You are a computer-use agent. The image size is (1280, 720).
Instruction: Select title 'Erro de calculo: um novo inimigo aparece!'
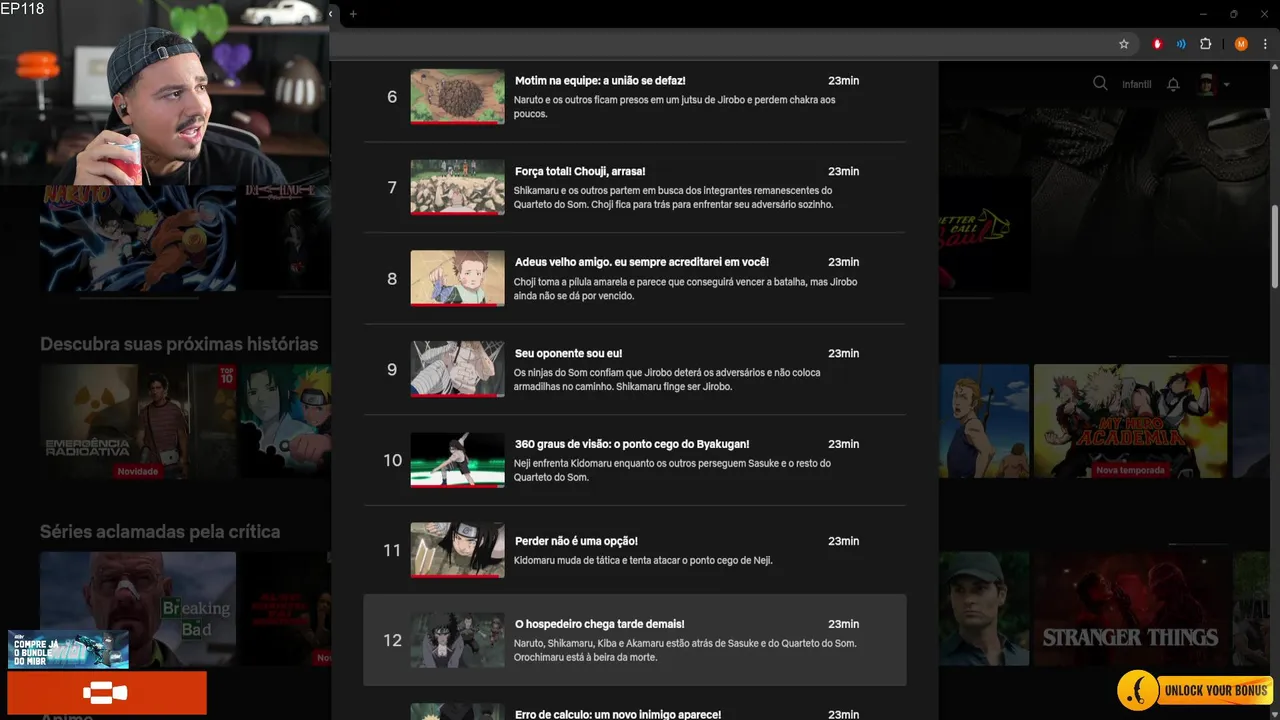(x=618, y=715)
